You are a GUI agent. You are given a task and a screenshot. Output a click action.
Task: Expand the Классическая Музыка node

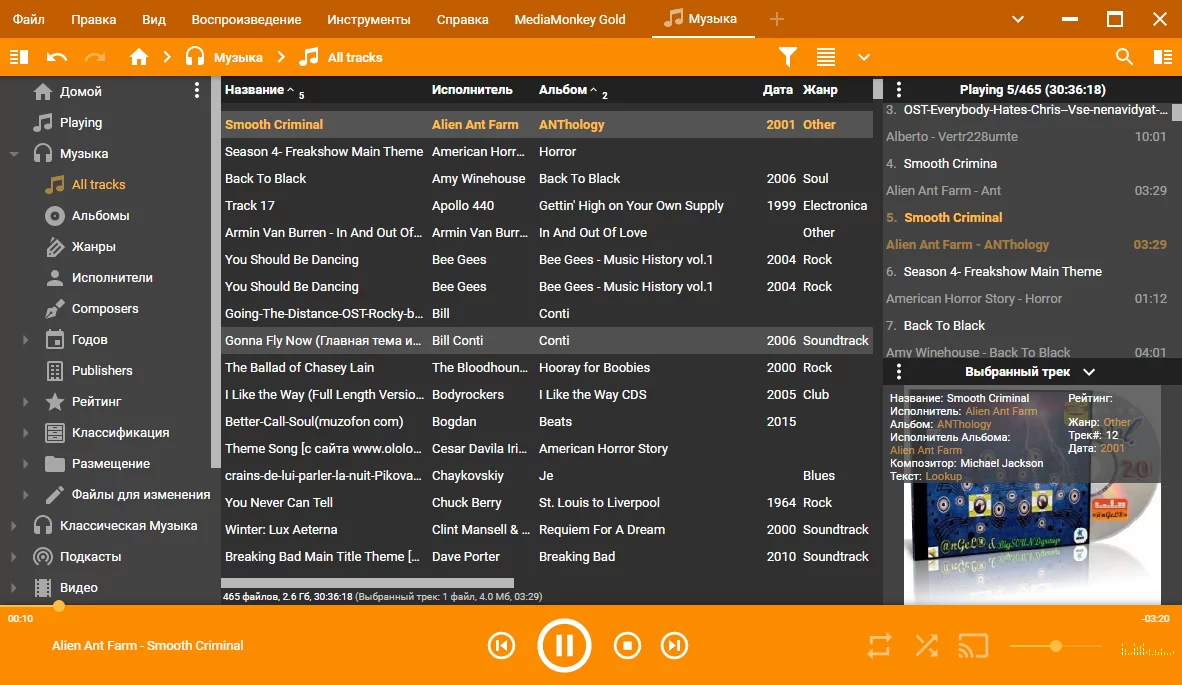[14, 526]
